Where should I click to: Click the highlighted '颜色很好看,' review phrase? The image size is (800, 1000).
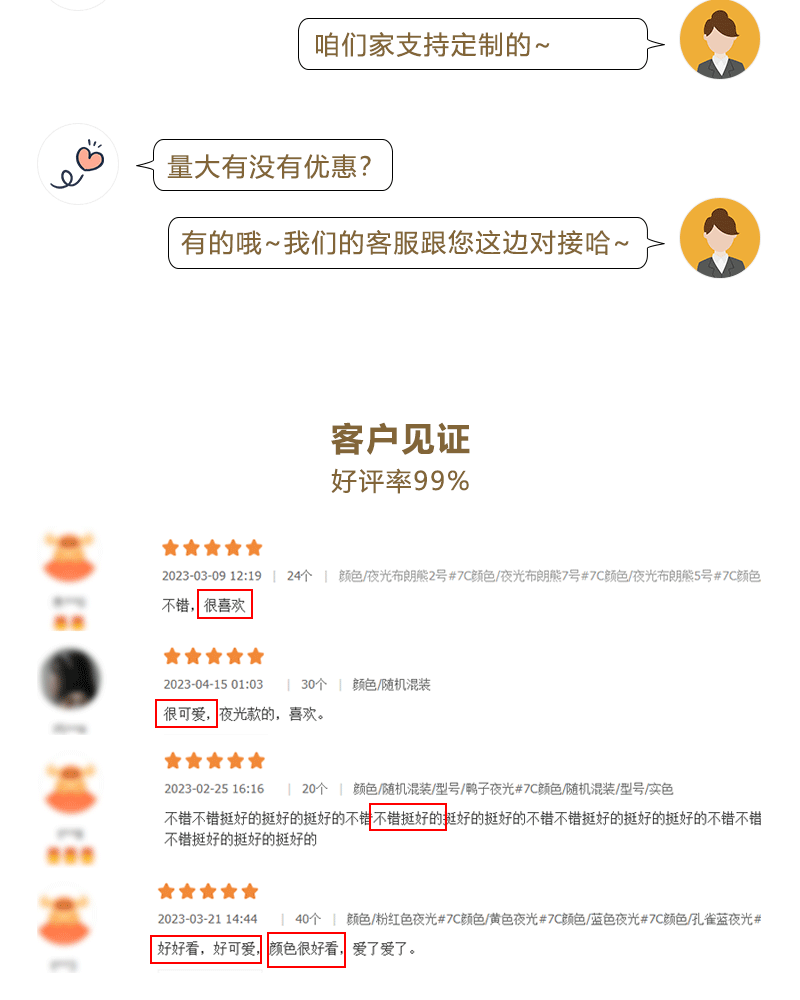306,949
